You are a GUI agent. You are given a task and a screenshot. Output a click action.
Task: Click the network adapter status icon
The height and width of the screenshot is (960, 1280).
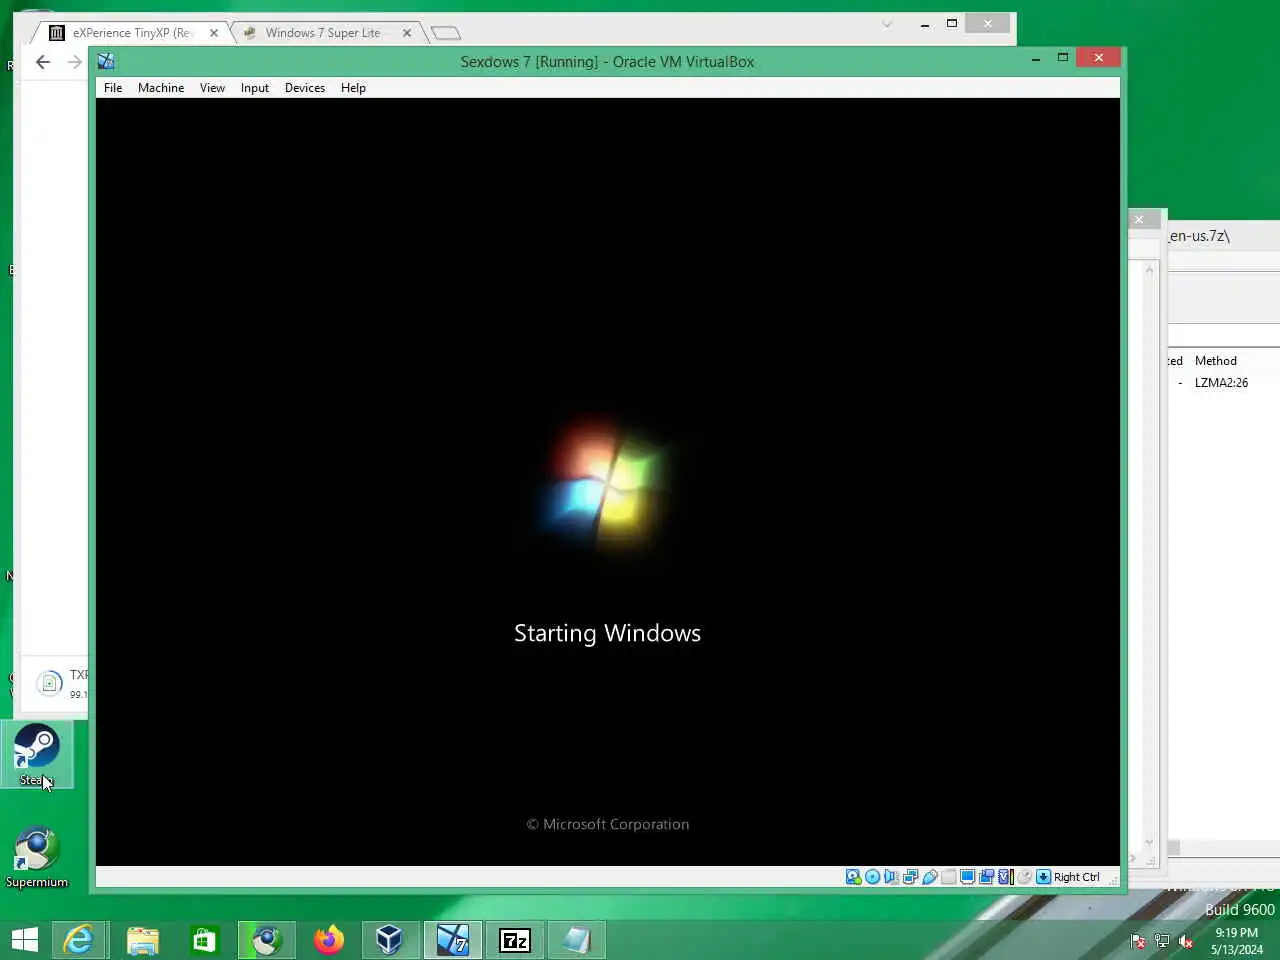910,877
